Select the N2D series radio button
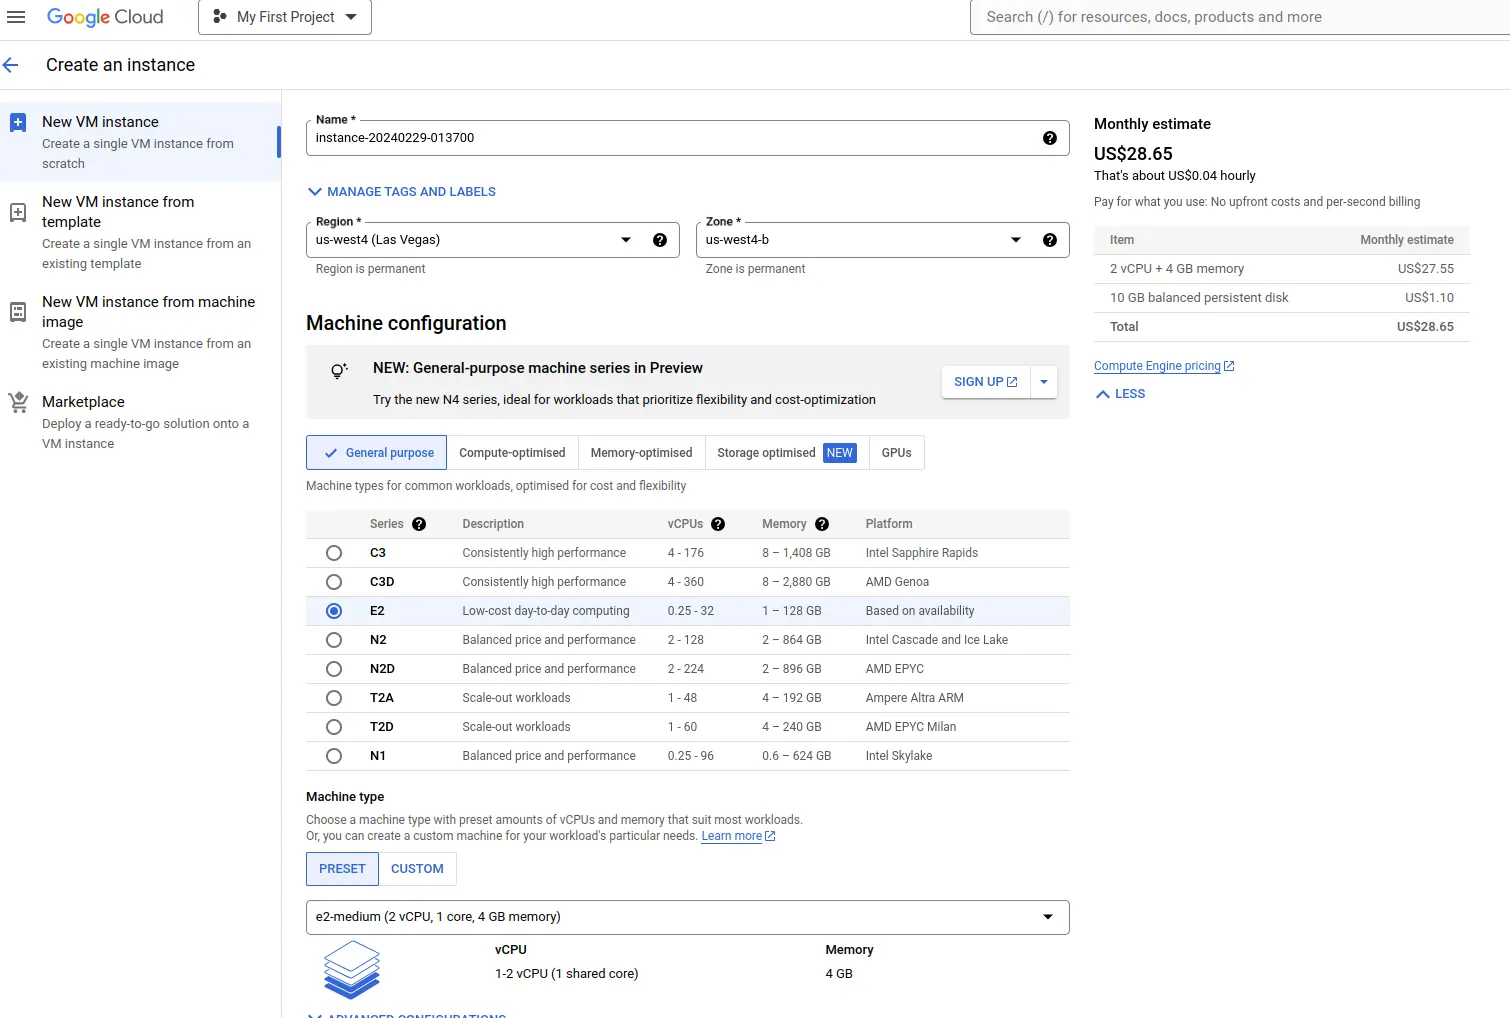Screen dimensions: 1510x1018 pyautogui.click(x=334, y=669)
